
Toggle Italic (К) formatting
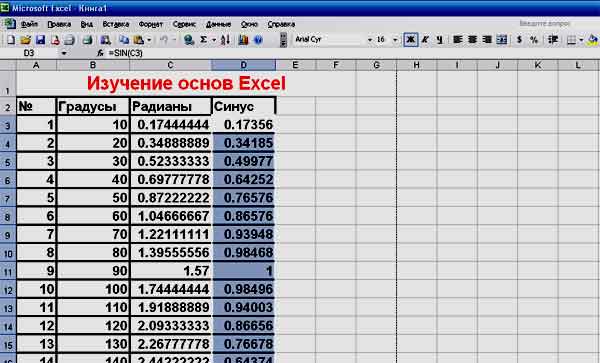tap(425, 39)
